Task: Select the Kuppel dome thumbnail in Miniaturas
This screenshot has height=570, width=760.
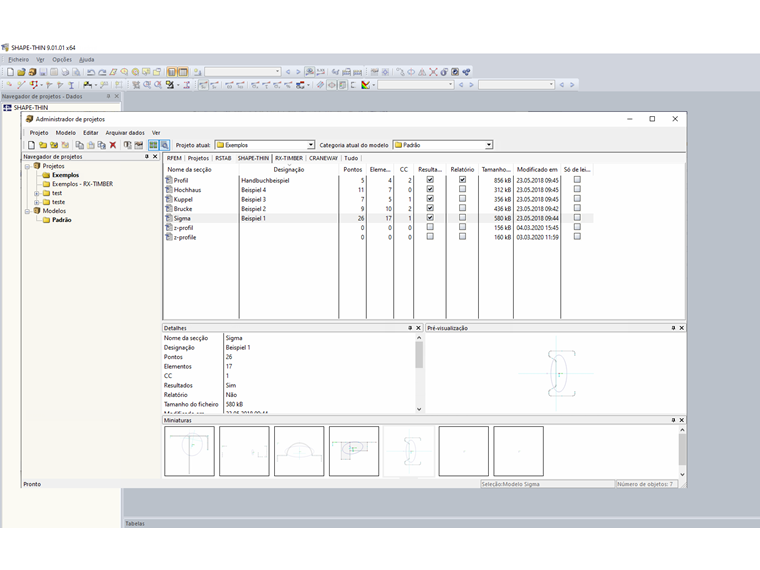Action: pyautogui.click(x=299, y=451)
